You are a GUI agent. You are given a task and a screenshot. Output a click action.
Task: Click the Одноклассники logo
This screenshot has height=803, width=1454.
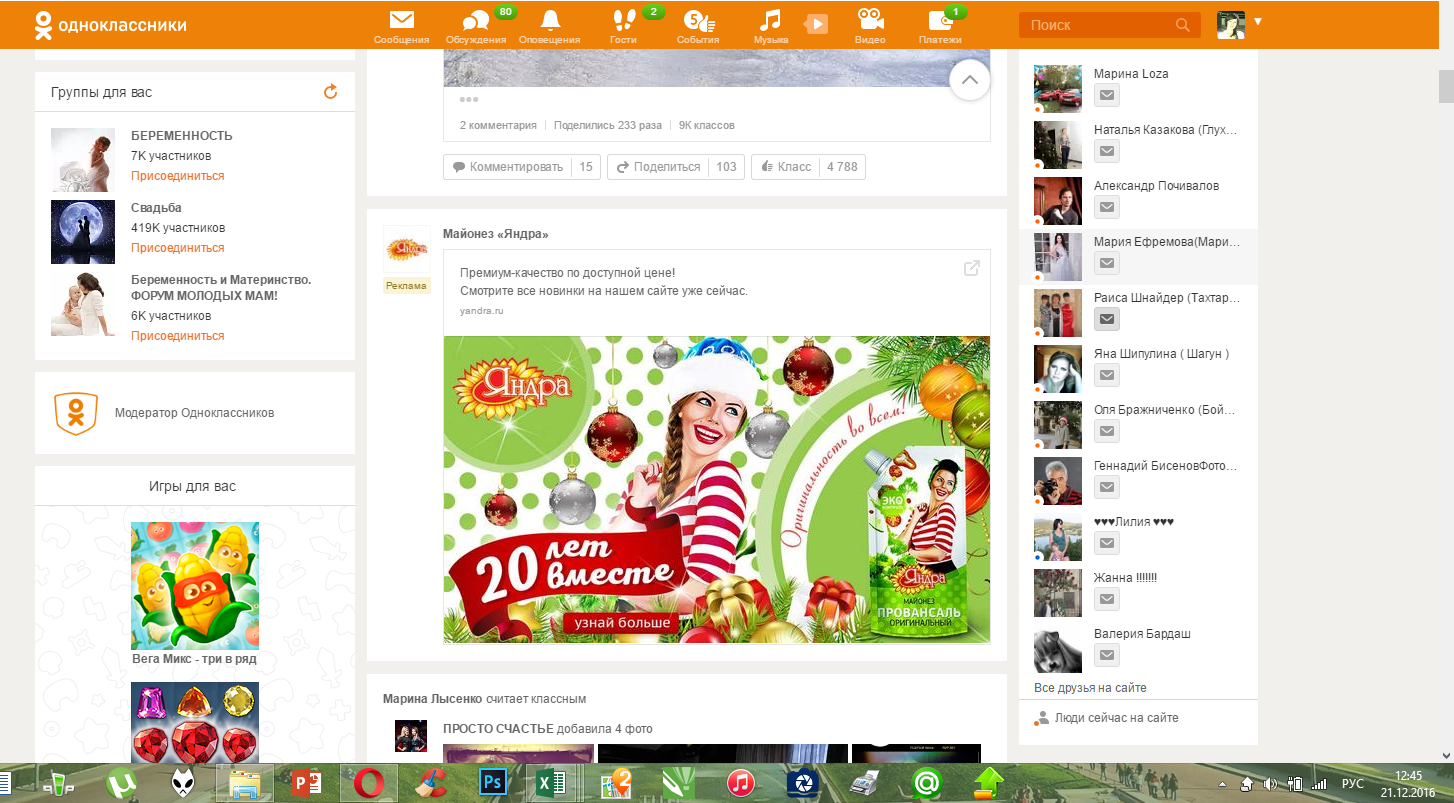tap(110, 25)
